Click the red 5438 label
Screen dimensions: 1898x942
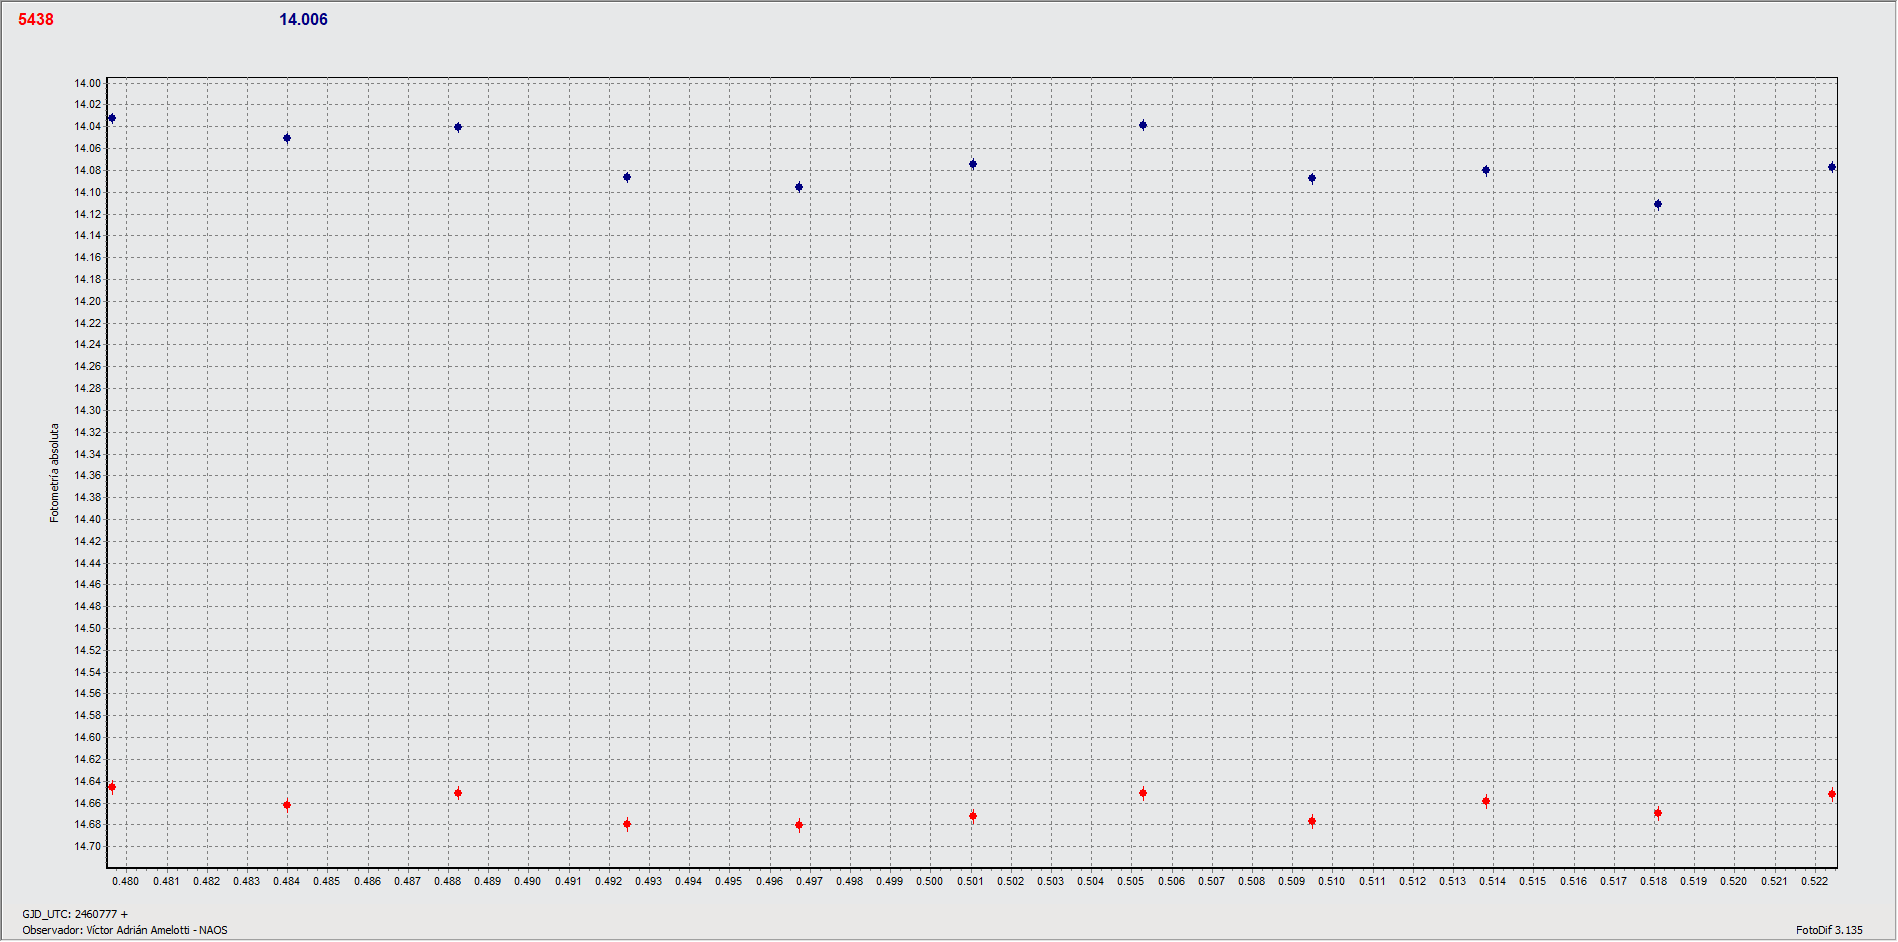36,20
